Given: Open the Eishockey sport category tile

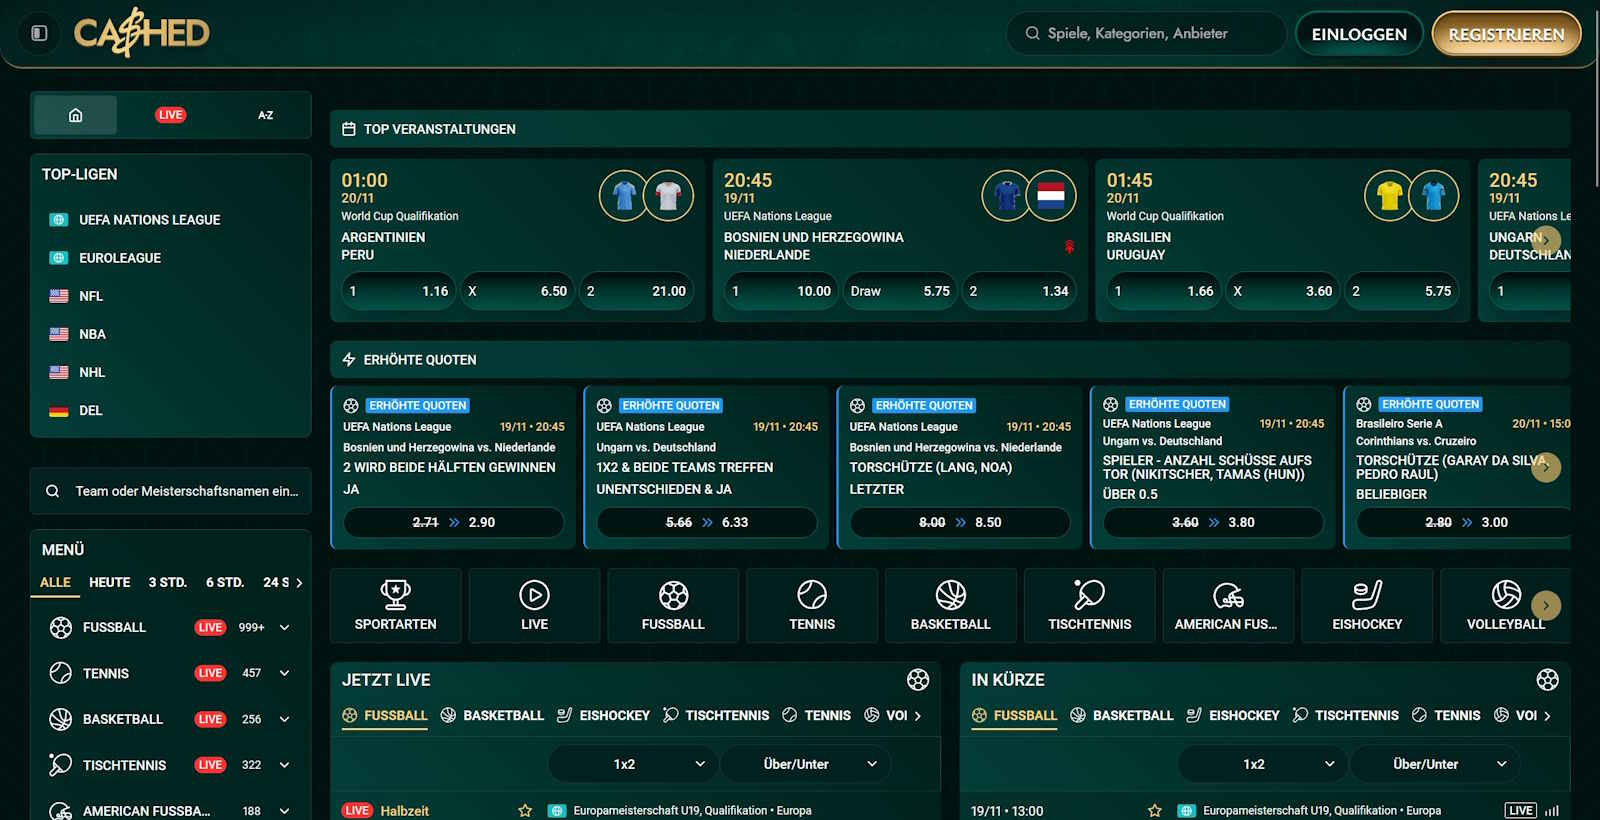Looking at the screenshot, I should [1366, 605].
